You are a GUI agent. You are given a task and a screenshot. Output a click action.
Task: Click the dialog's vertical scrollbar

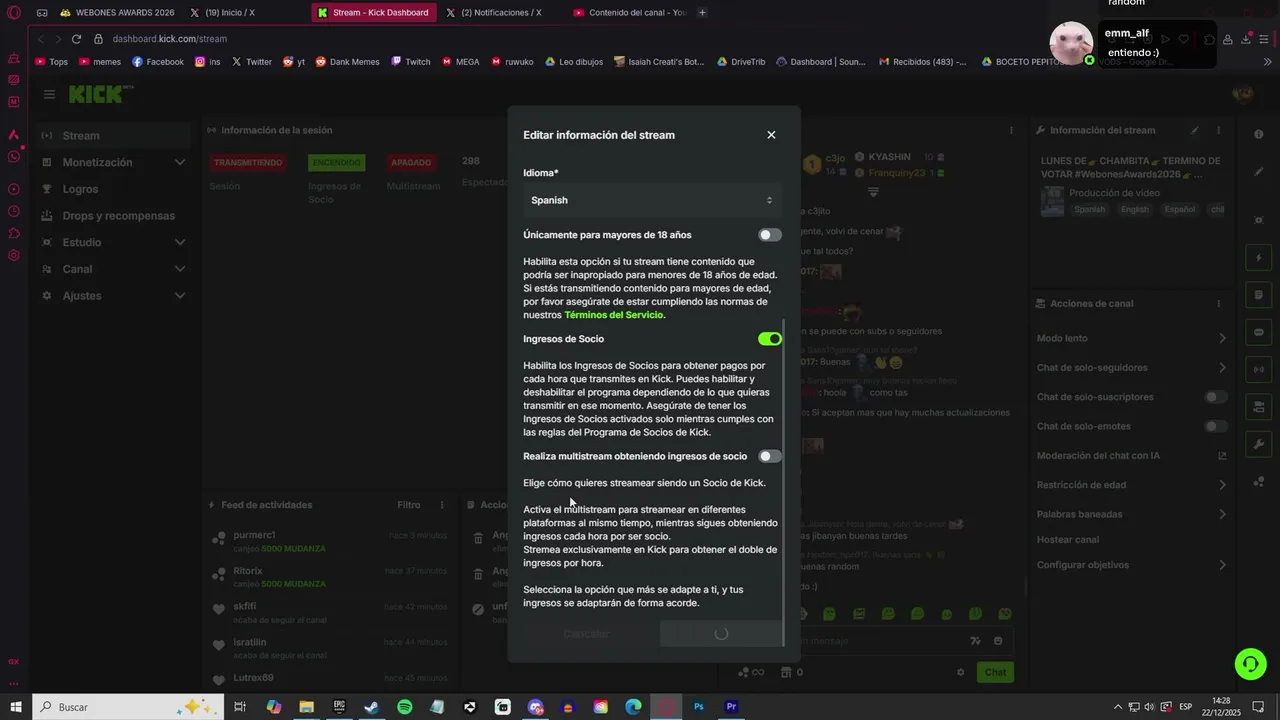tap(783, 483)
